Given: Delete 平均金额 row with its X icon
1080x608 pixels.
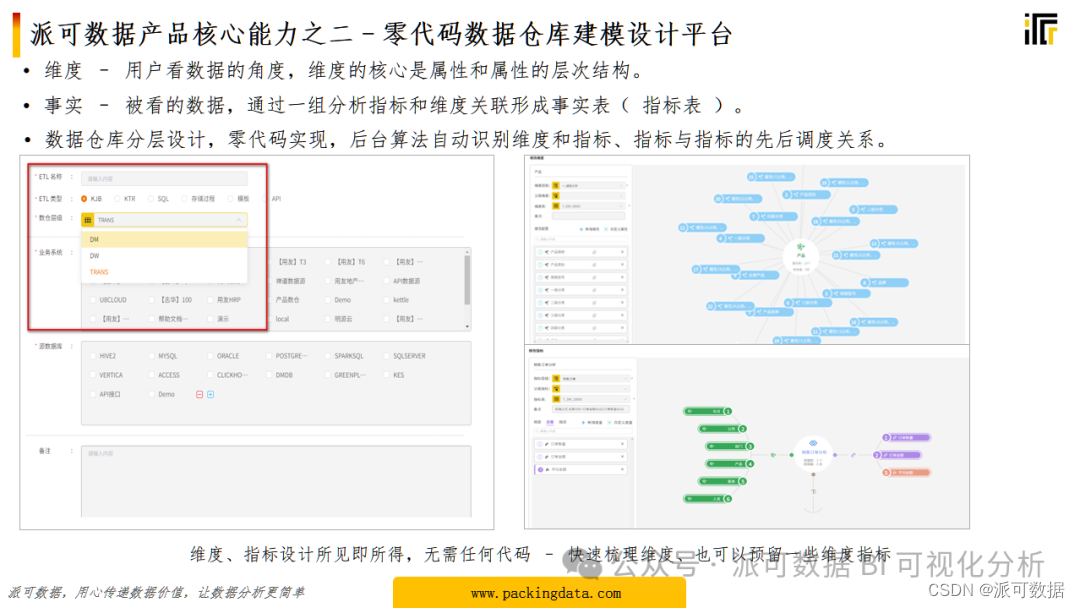Looking at the screenshot, I should 622,469.
